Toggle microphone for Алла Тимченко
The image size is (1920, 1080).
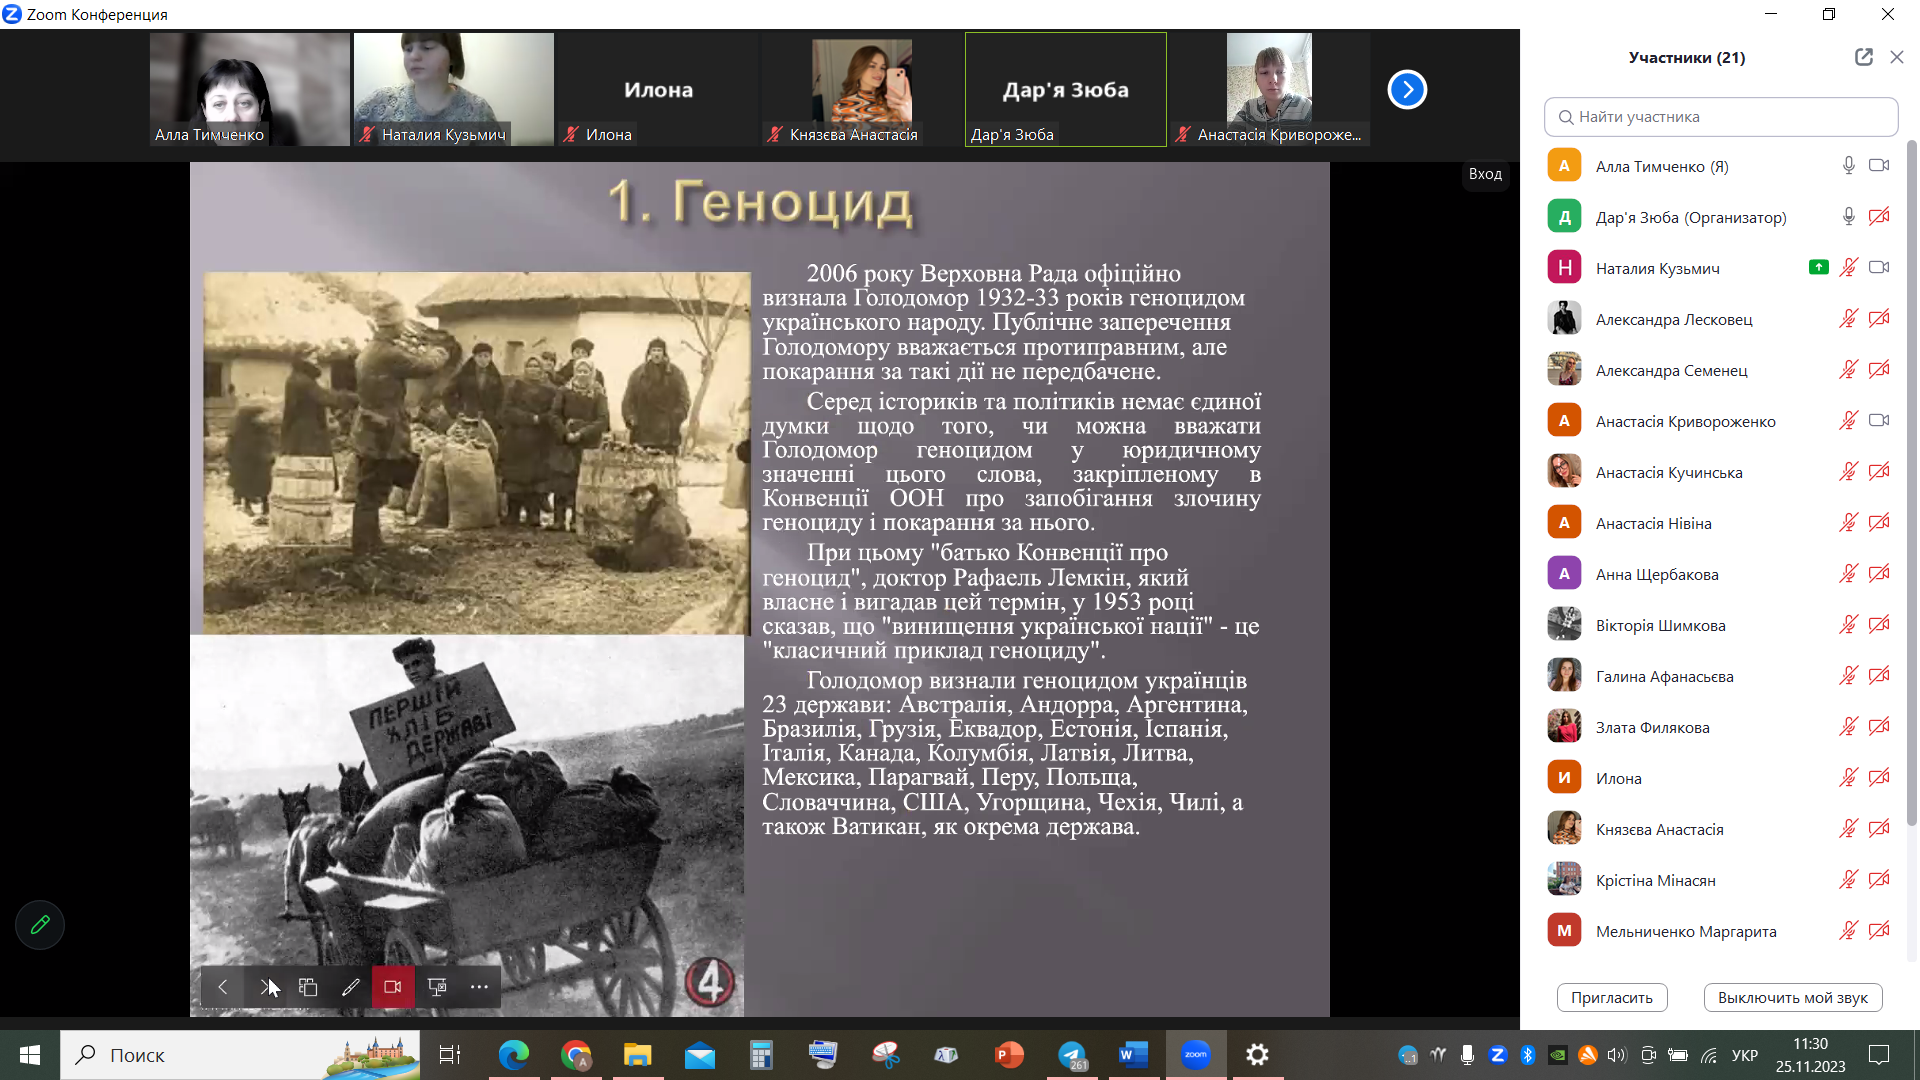[1848, 166]
